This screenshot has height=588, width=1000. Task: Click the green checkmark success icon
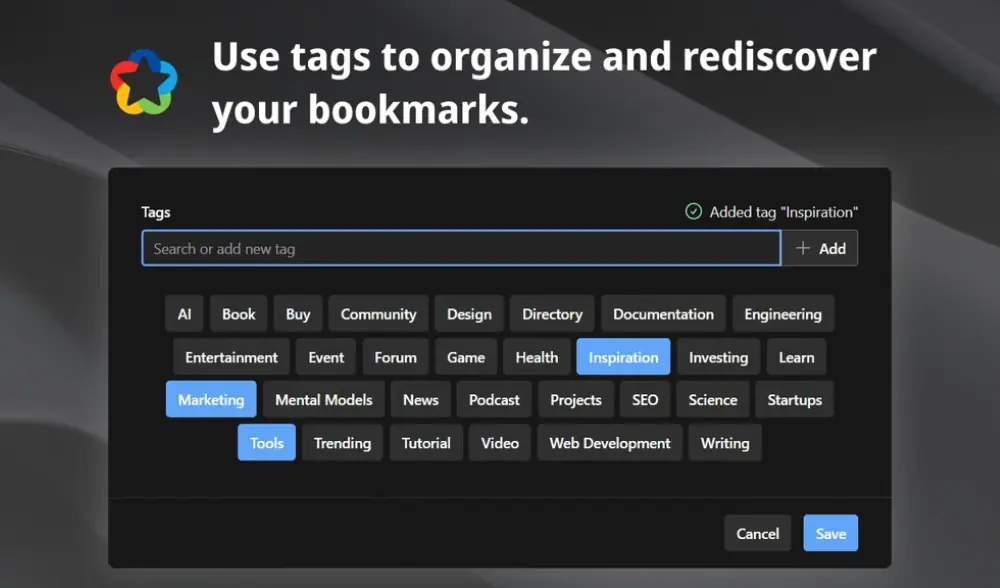pyautogui.click(x=693, y=211)
